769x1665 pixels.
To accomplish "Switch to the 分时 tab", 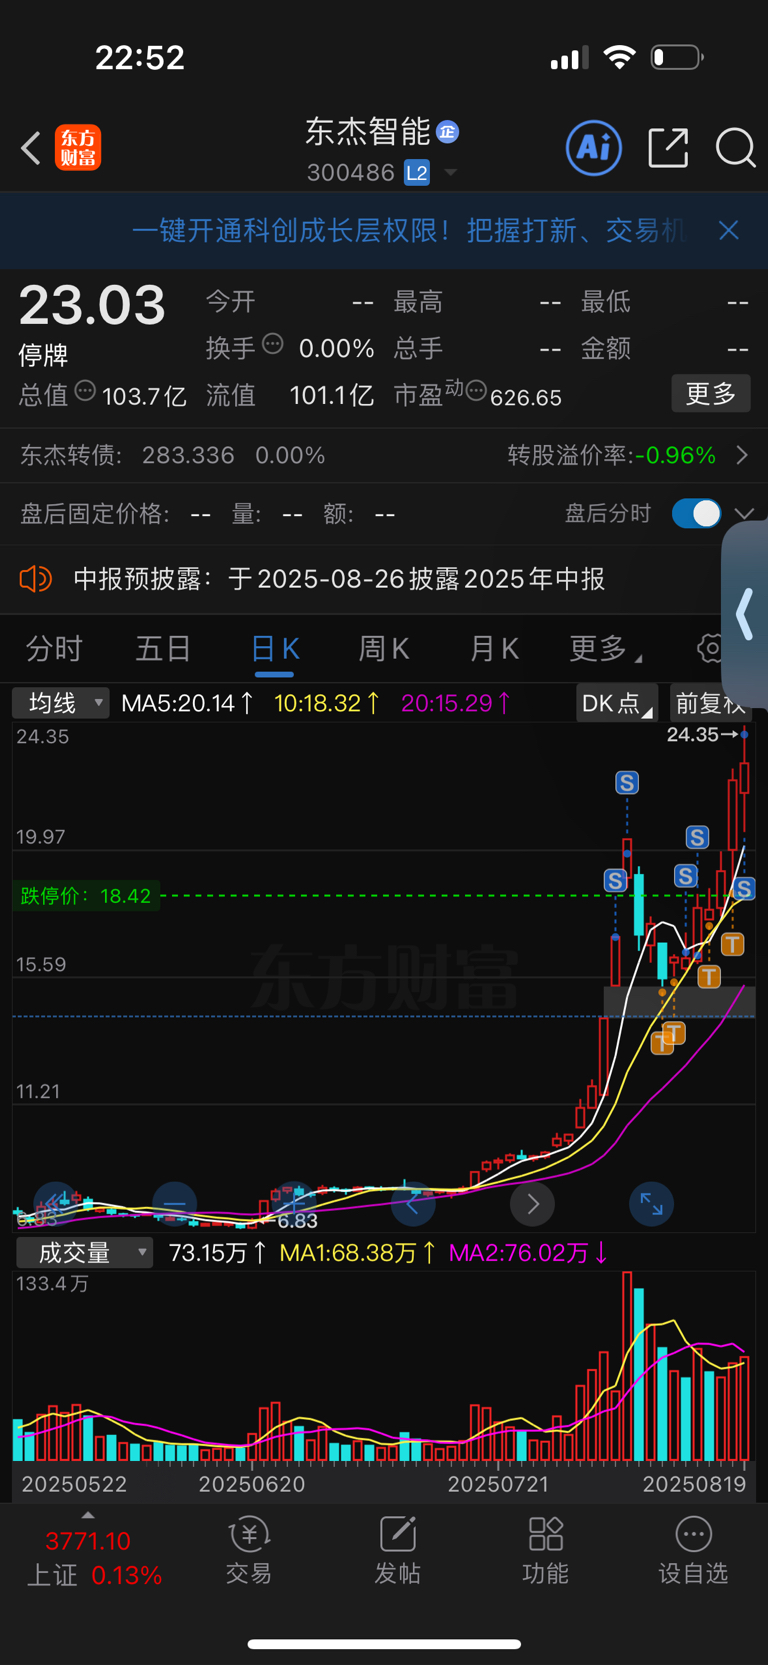I will 54,649.
